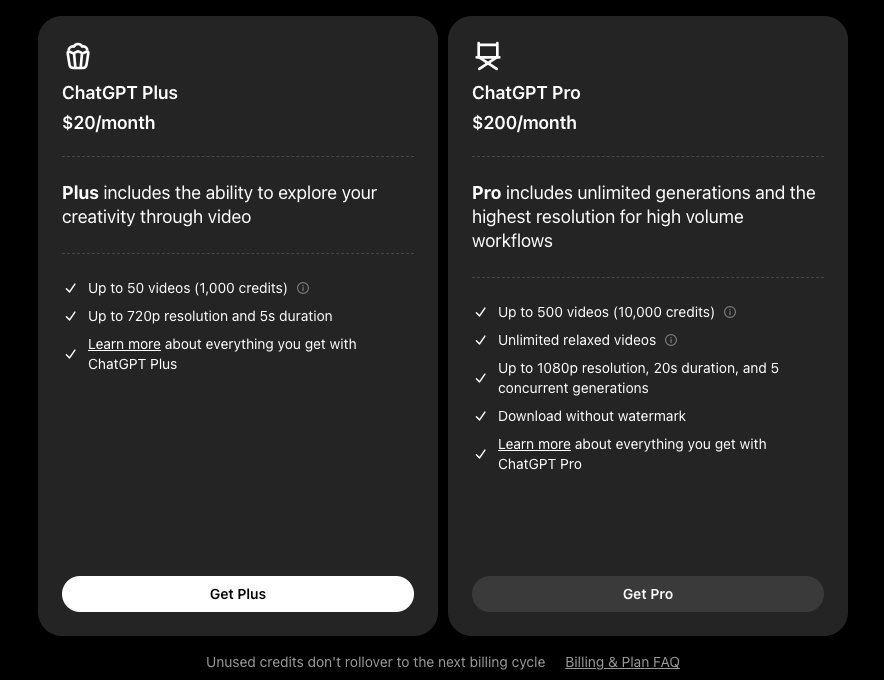Click checkmark next to Download without watermark
Image resolution: width=884 pixels, height=680 pixels.
click(481, 416)
